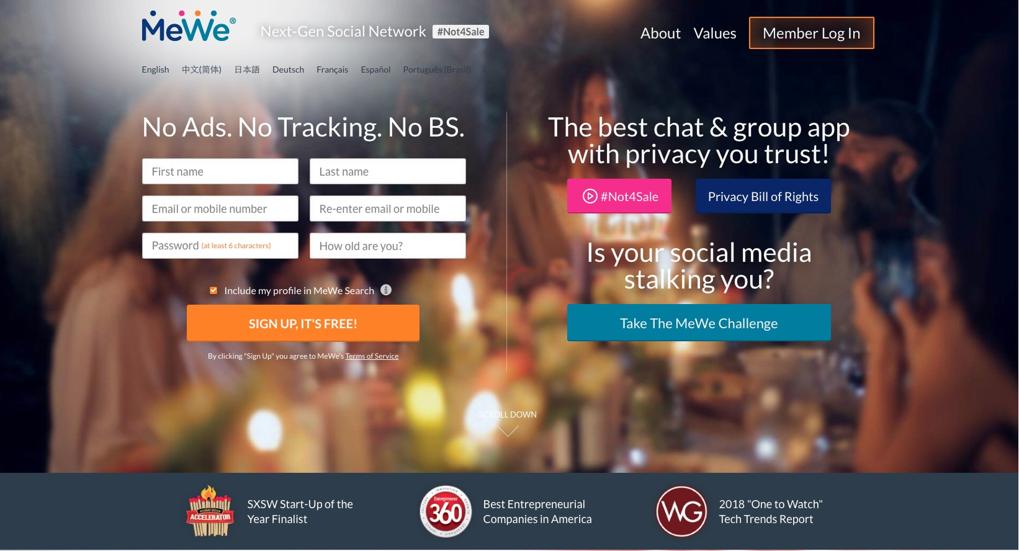This screenshot has height=551, width=1019.
Task: Click the Member Log In button
Action: 812,33
